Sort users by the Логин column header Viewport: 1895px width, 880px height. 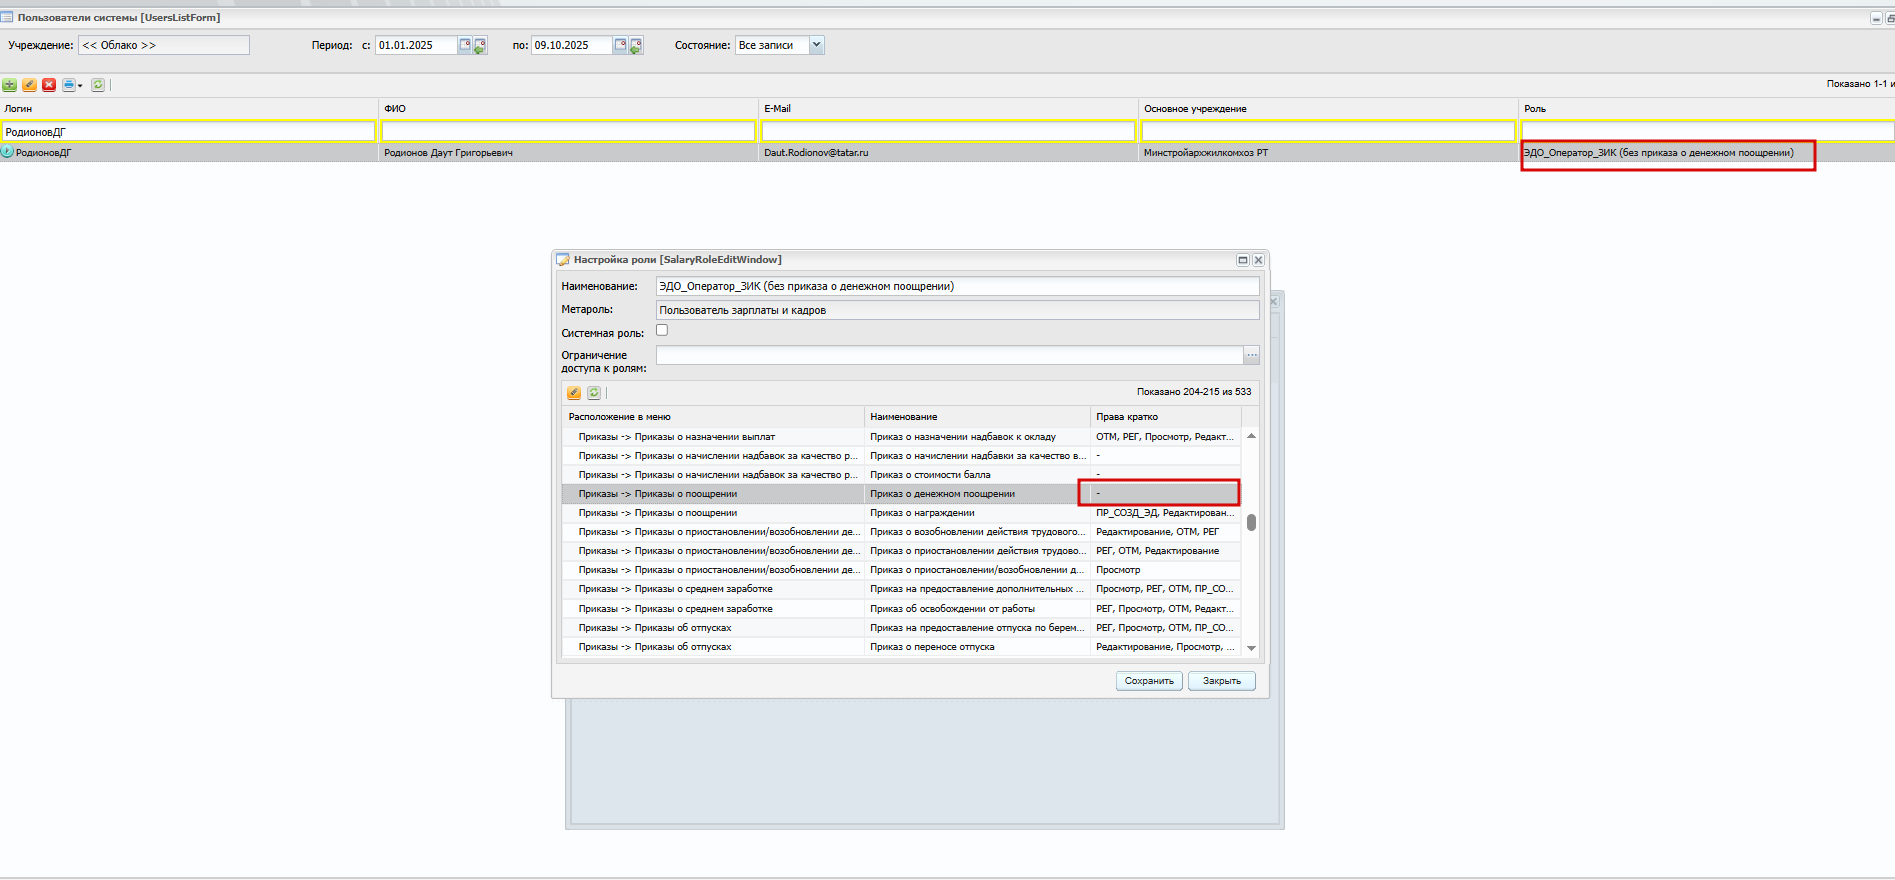click(x=189, y=109)
